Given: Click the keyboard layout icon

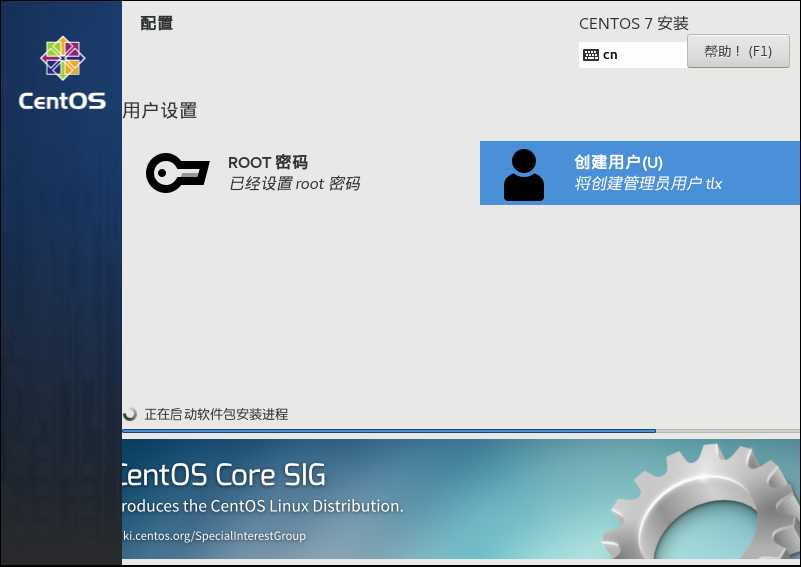Looking at the screenshot, I should tap(591, 55).
